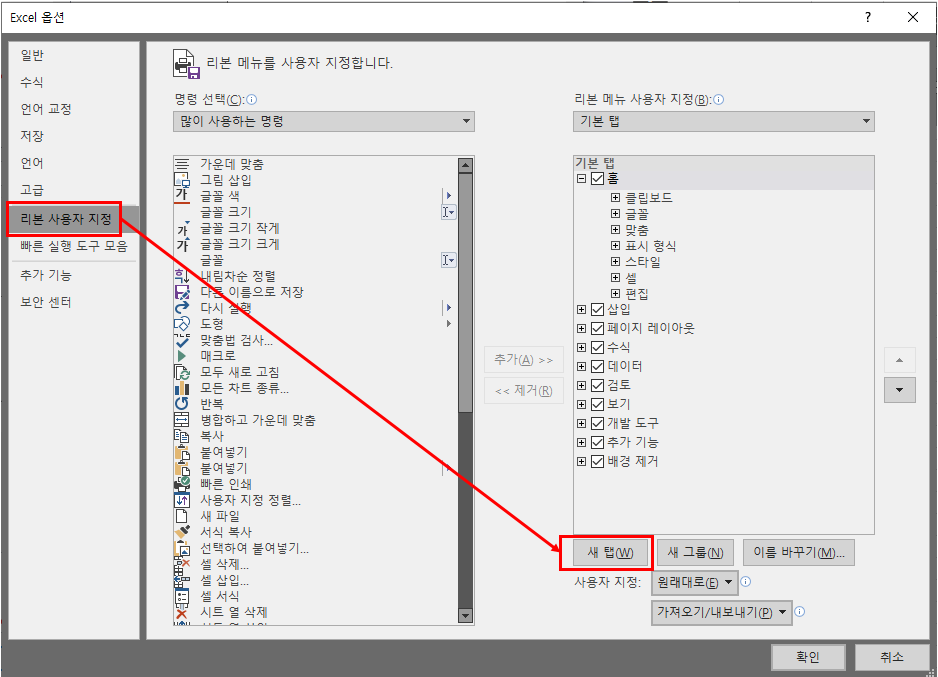Click the command list scroll-down arrow
This screenshot has width=938, height=677.
(465, 615)
